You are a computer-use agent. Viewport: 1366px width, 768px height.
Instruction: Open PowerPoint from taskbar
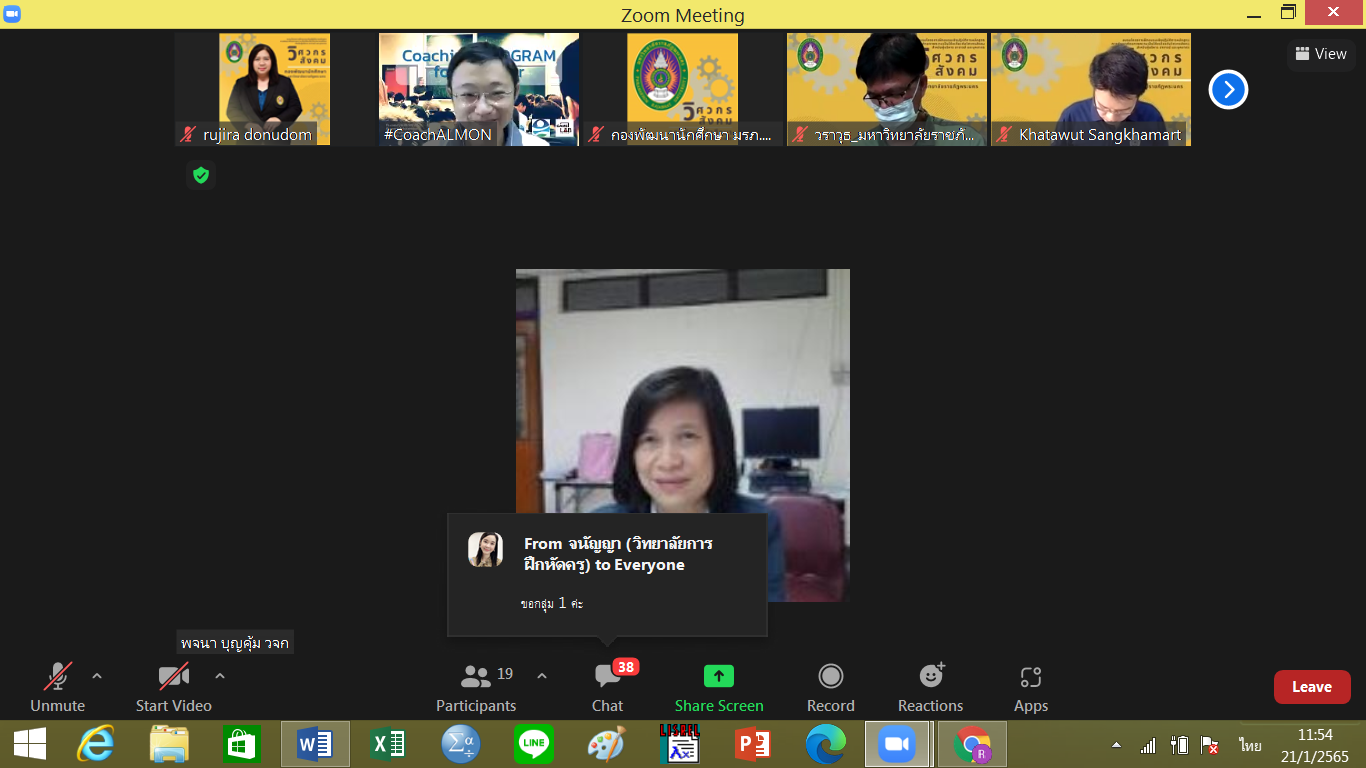753,744
